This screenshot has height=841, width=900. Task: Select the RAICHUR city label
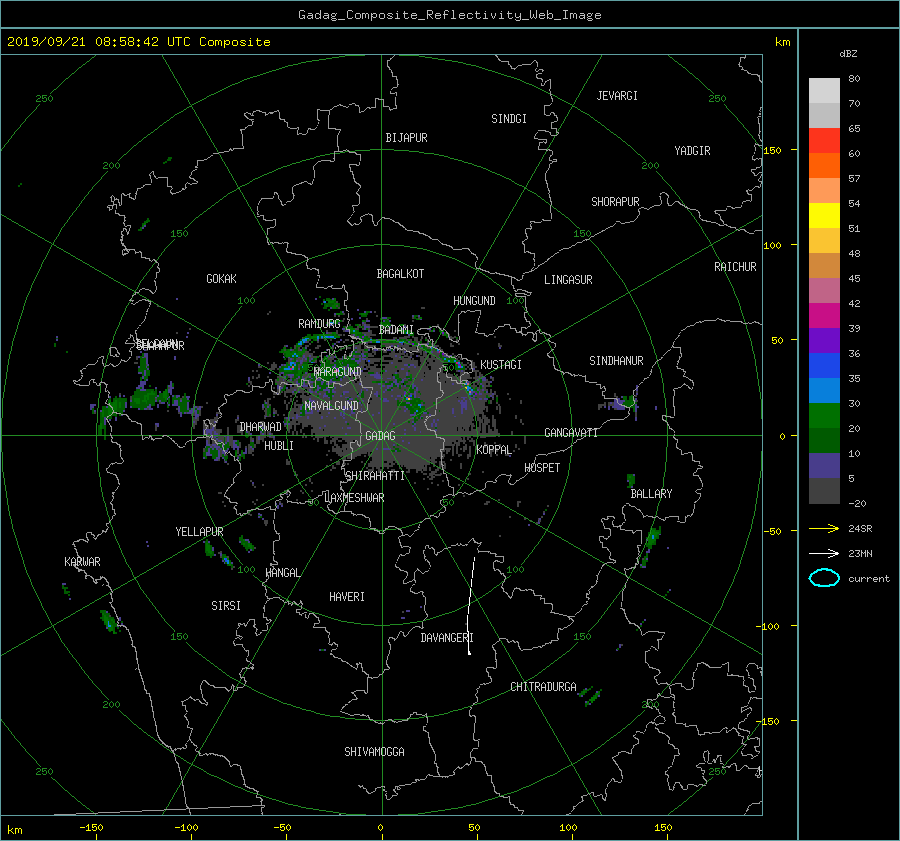pos(735,267)
